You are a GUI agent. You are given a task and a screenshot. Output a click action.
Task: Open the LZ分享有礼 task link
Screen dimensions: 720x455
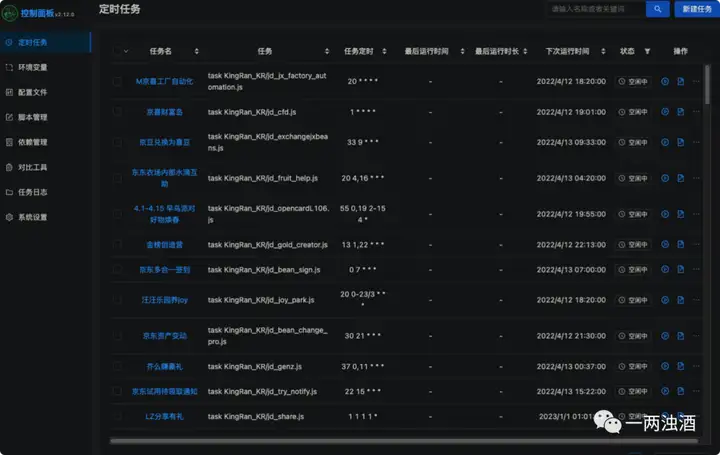tap(164, 416)
